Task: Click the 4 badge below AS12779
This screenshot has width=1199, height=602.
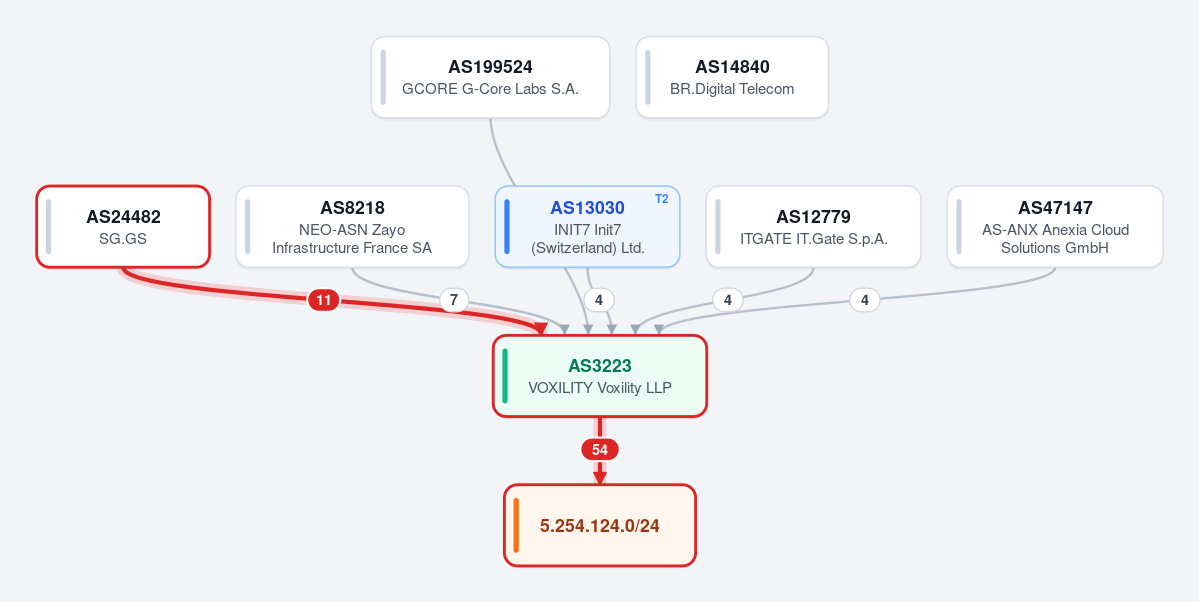Action: (x=727, y=301)
